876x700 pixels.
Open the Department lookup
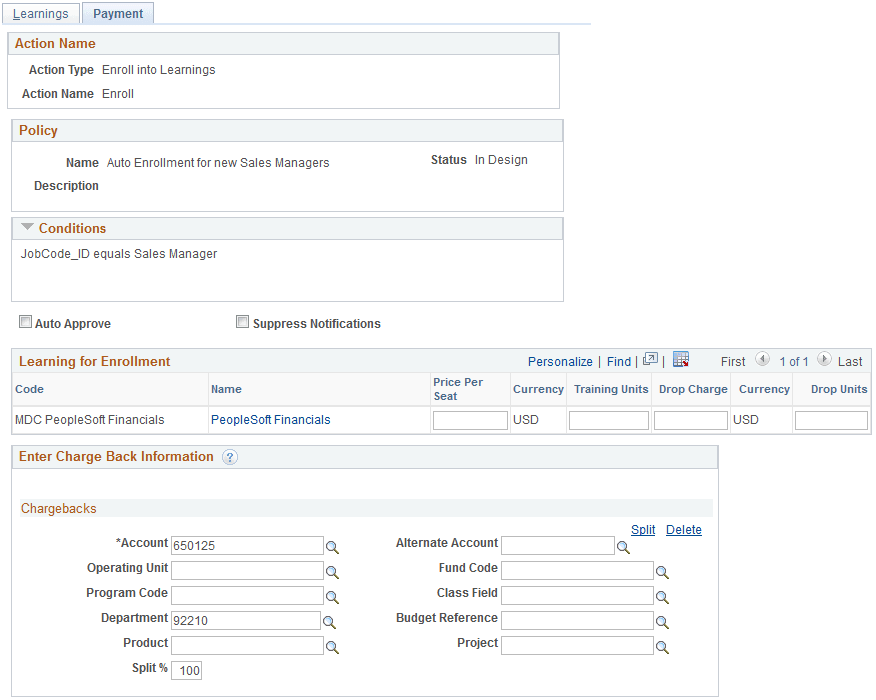click(332, 621)
